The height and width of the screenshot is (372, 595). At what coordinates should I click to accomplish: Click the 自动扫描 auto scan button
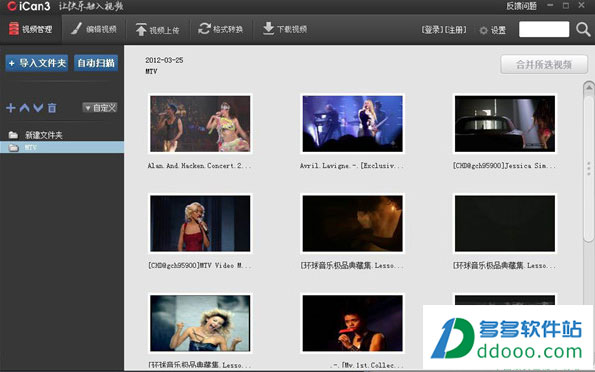click(96, 63)
